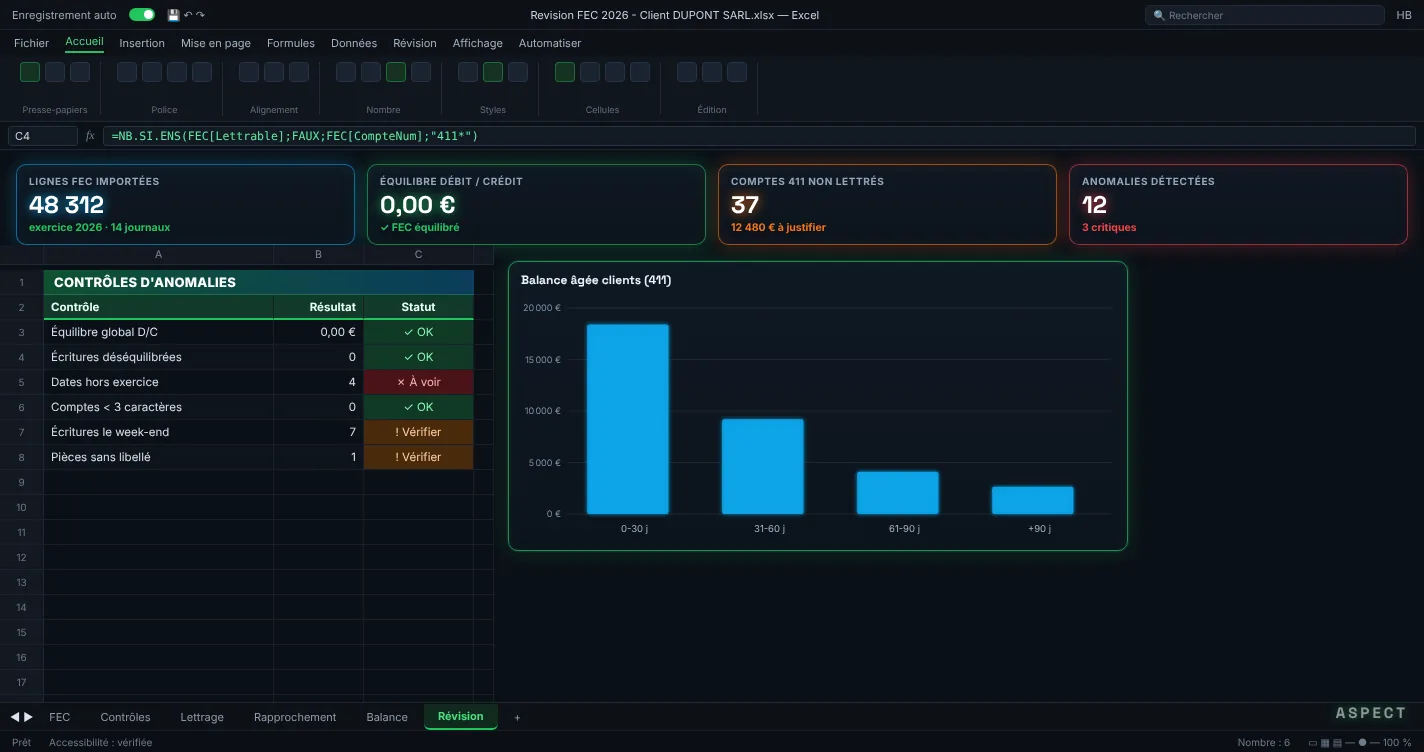
Task: Open the Fichier menu
Action: (31, 43)
